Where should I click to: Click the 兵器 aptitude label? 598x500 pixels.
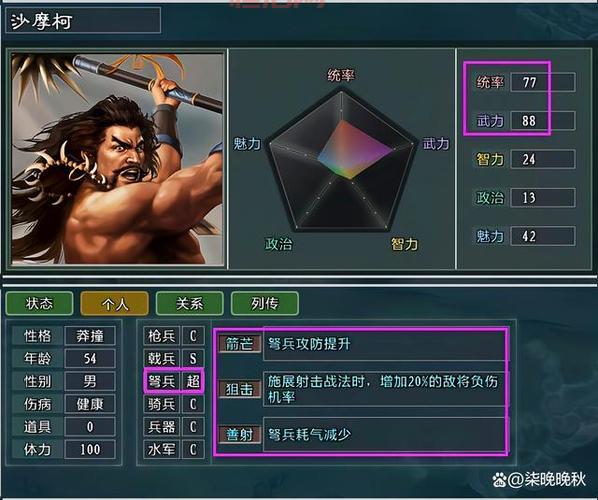(x=161, y=427)
